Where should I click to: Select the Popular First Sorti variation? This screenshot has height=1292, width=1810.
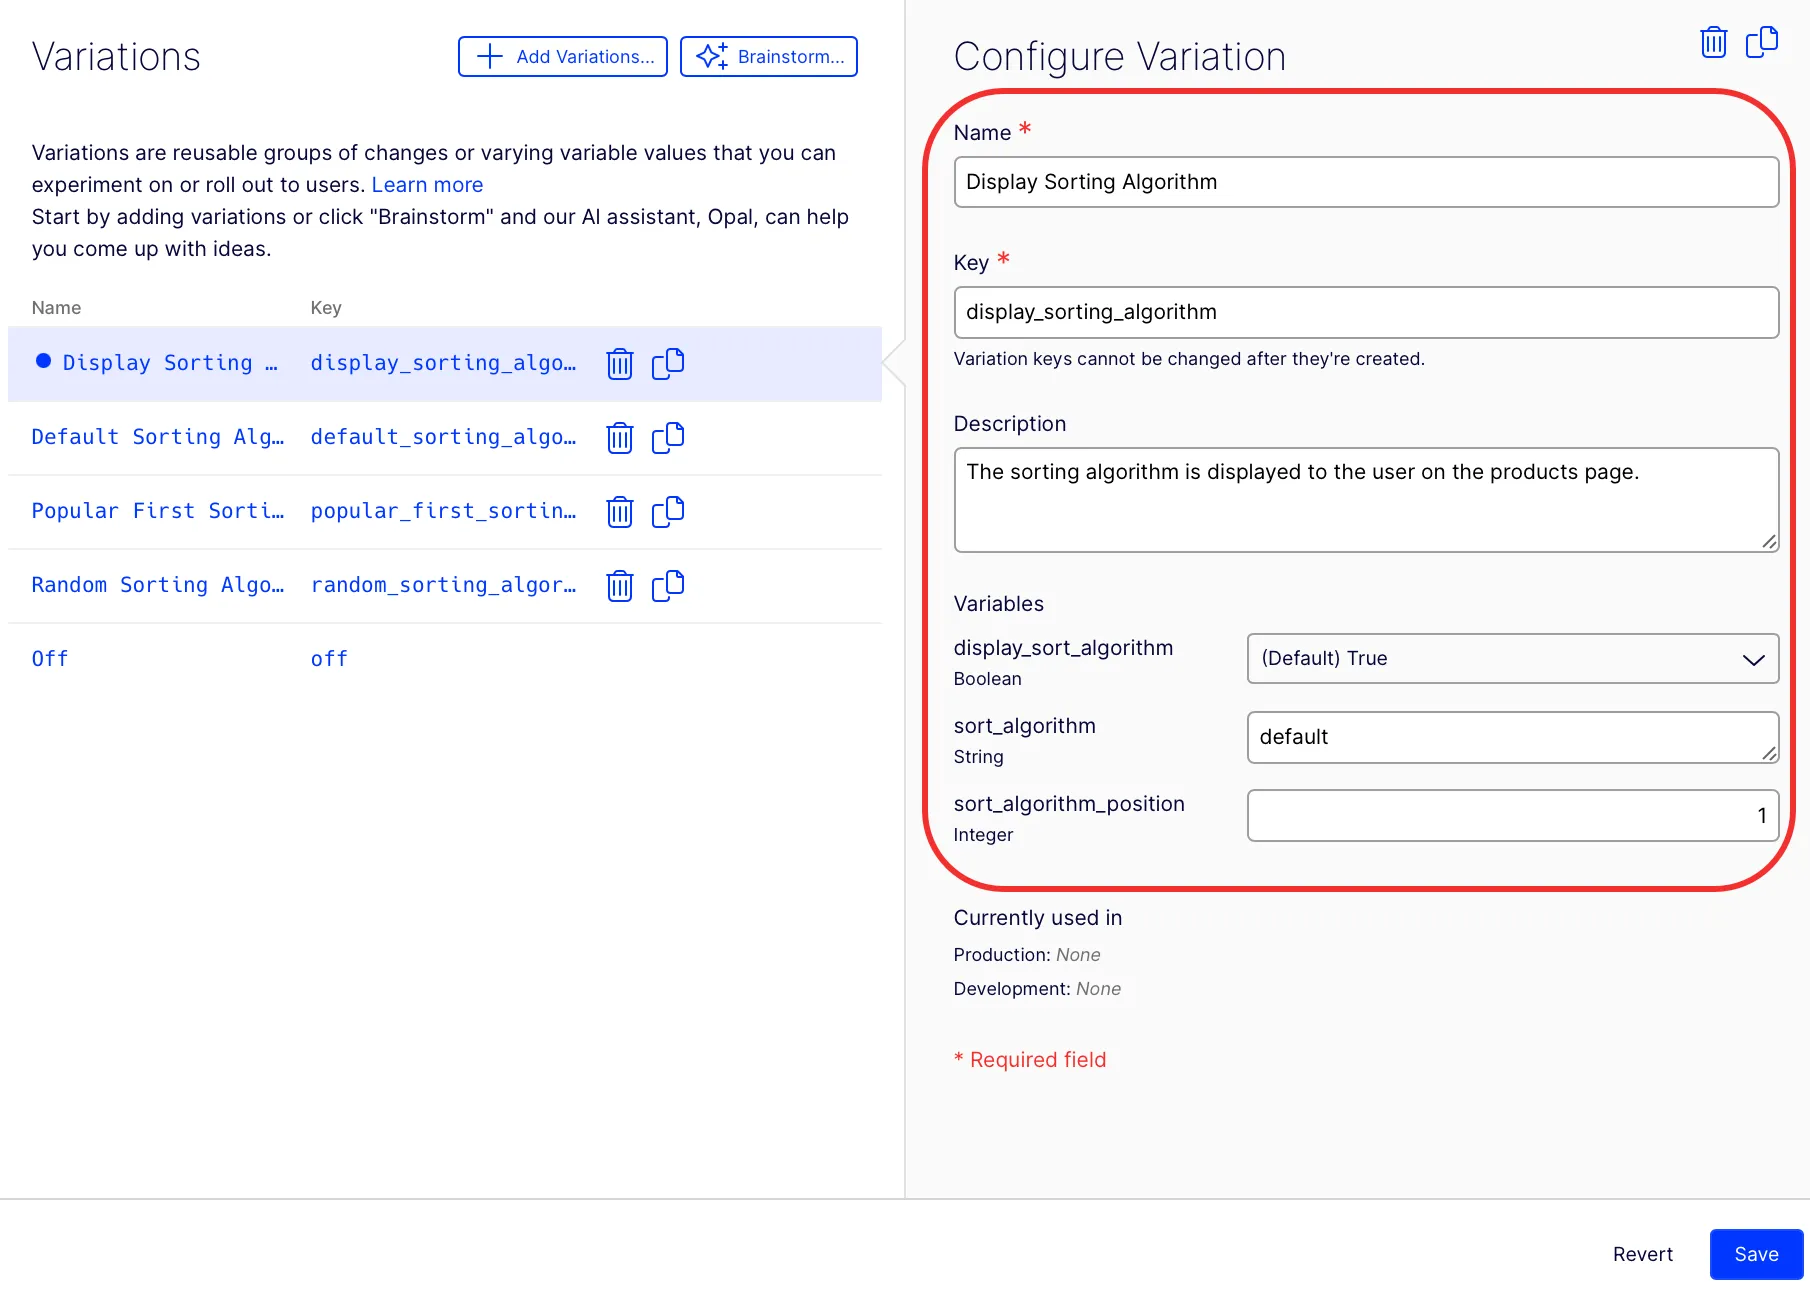pyautogui.click(x=158, y=511)
